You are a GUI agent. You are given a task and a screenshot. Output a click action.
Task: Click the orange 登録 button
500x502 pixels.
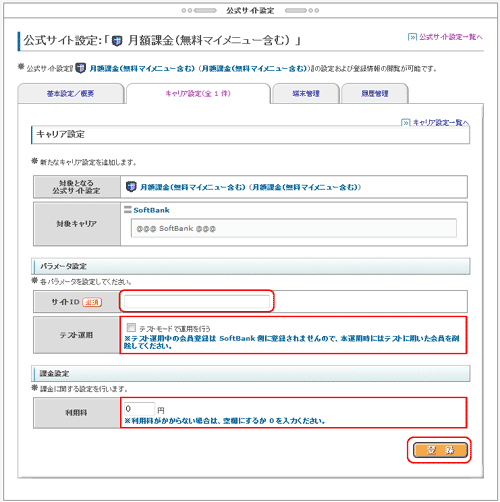click(x=440, y=450)
